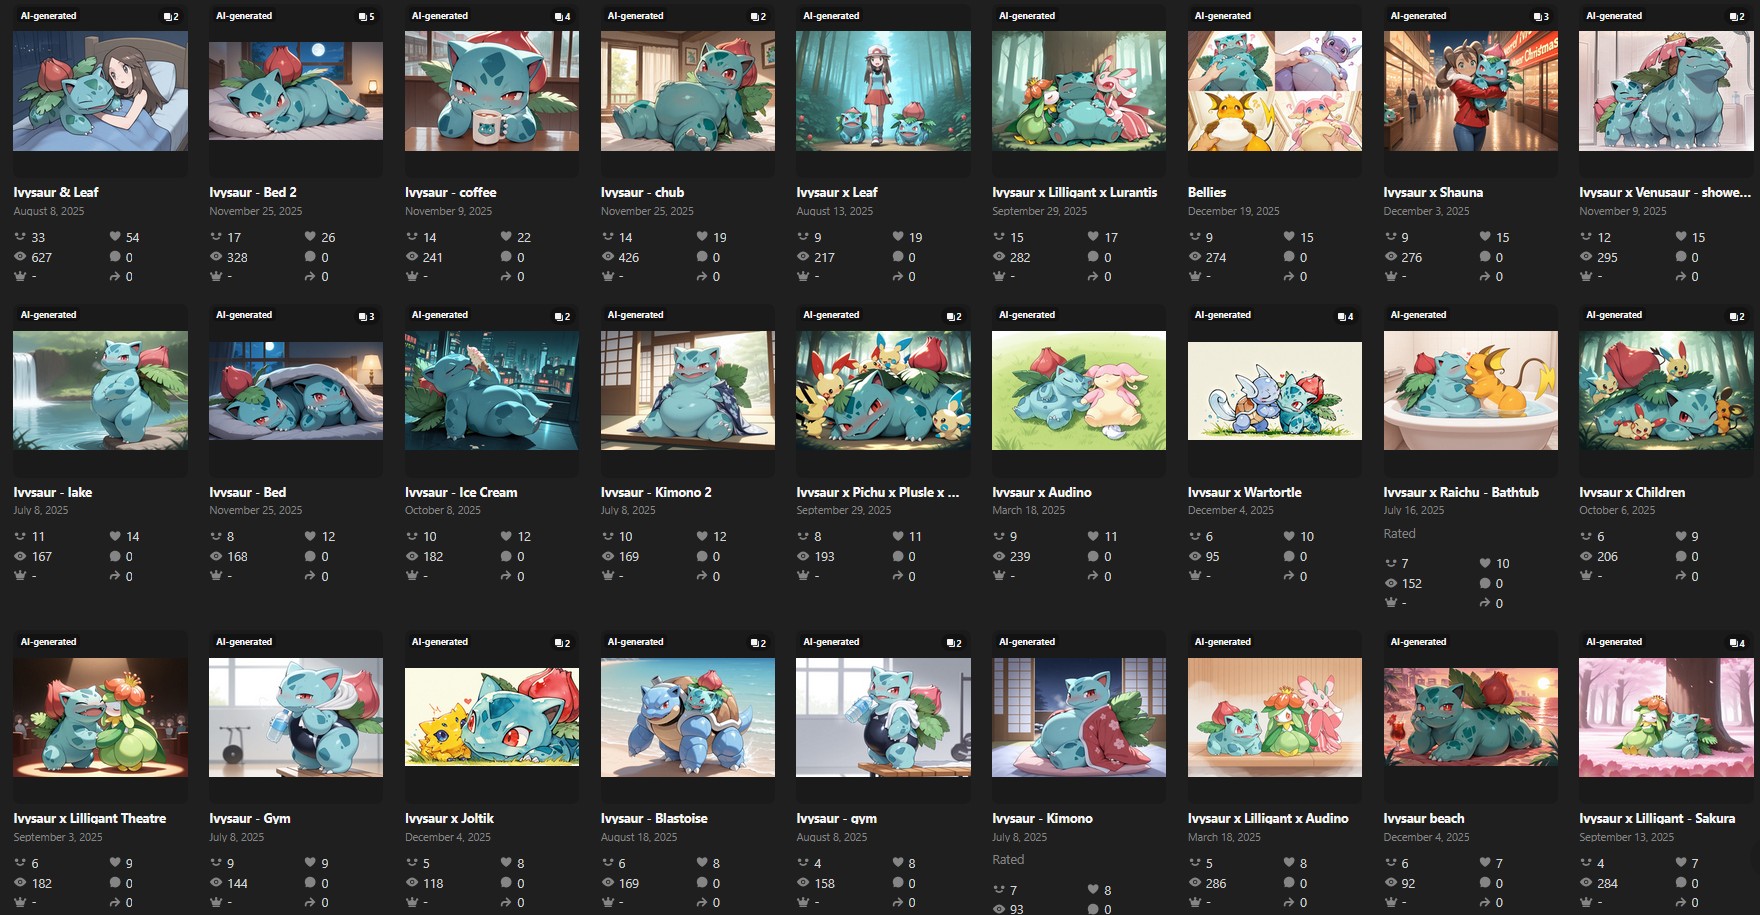Open the Ivysaur - Blastoise thumbnail

pyautogui.click(x=688, y=717)
